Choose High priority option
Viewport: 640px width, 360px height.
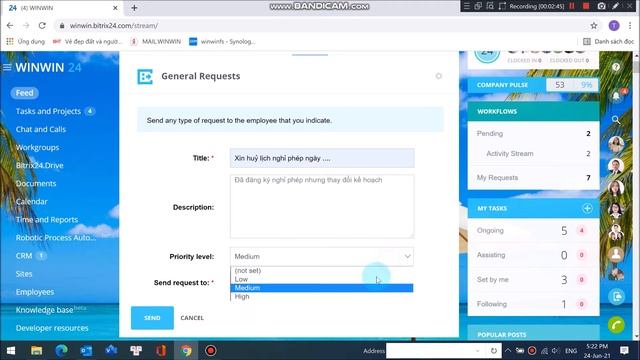pos(322,296)
